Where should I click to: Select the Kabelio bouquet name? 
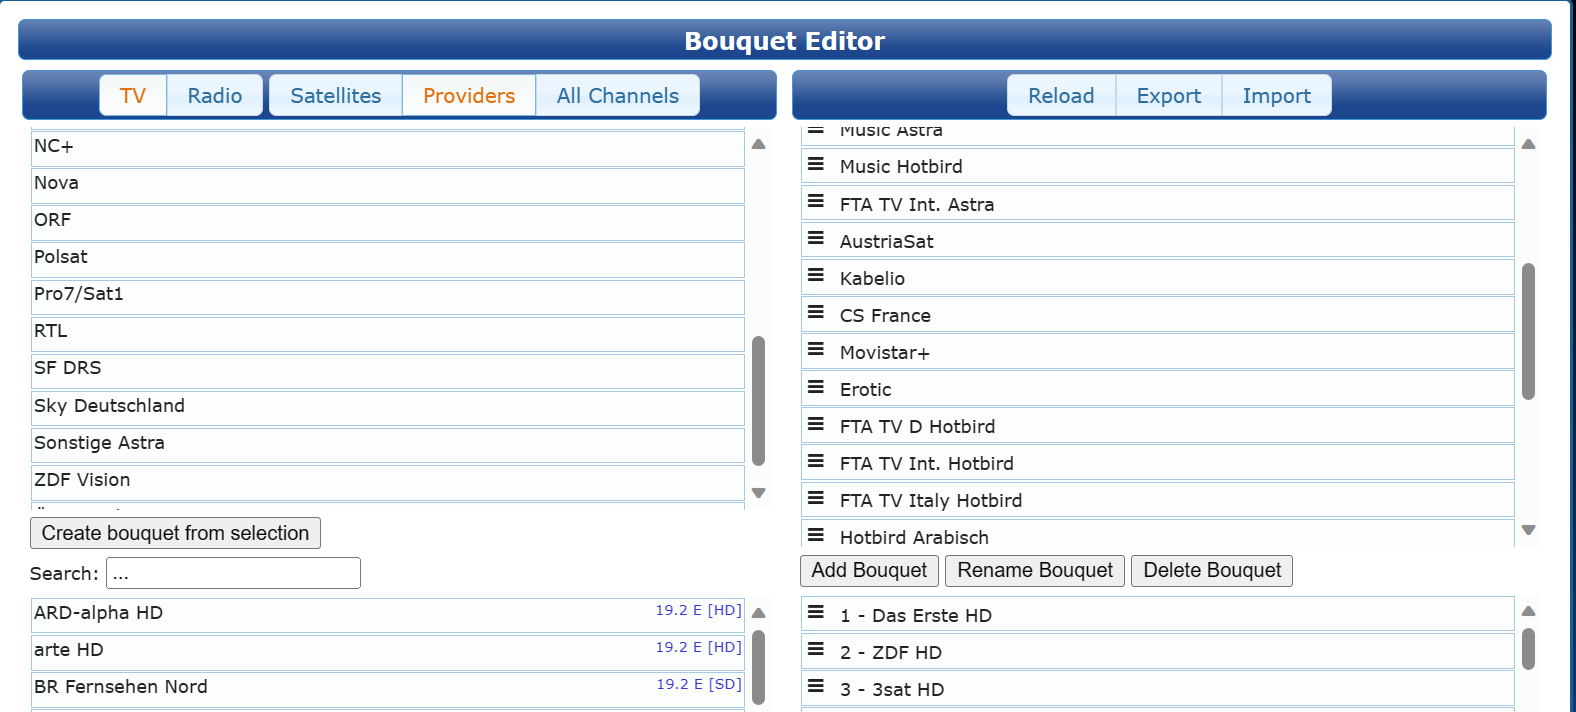(872, 278)
